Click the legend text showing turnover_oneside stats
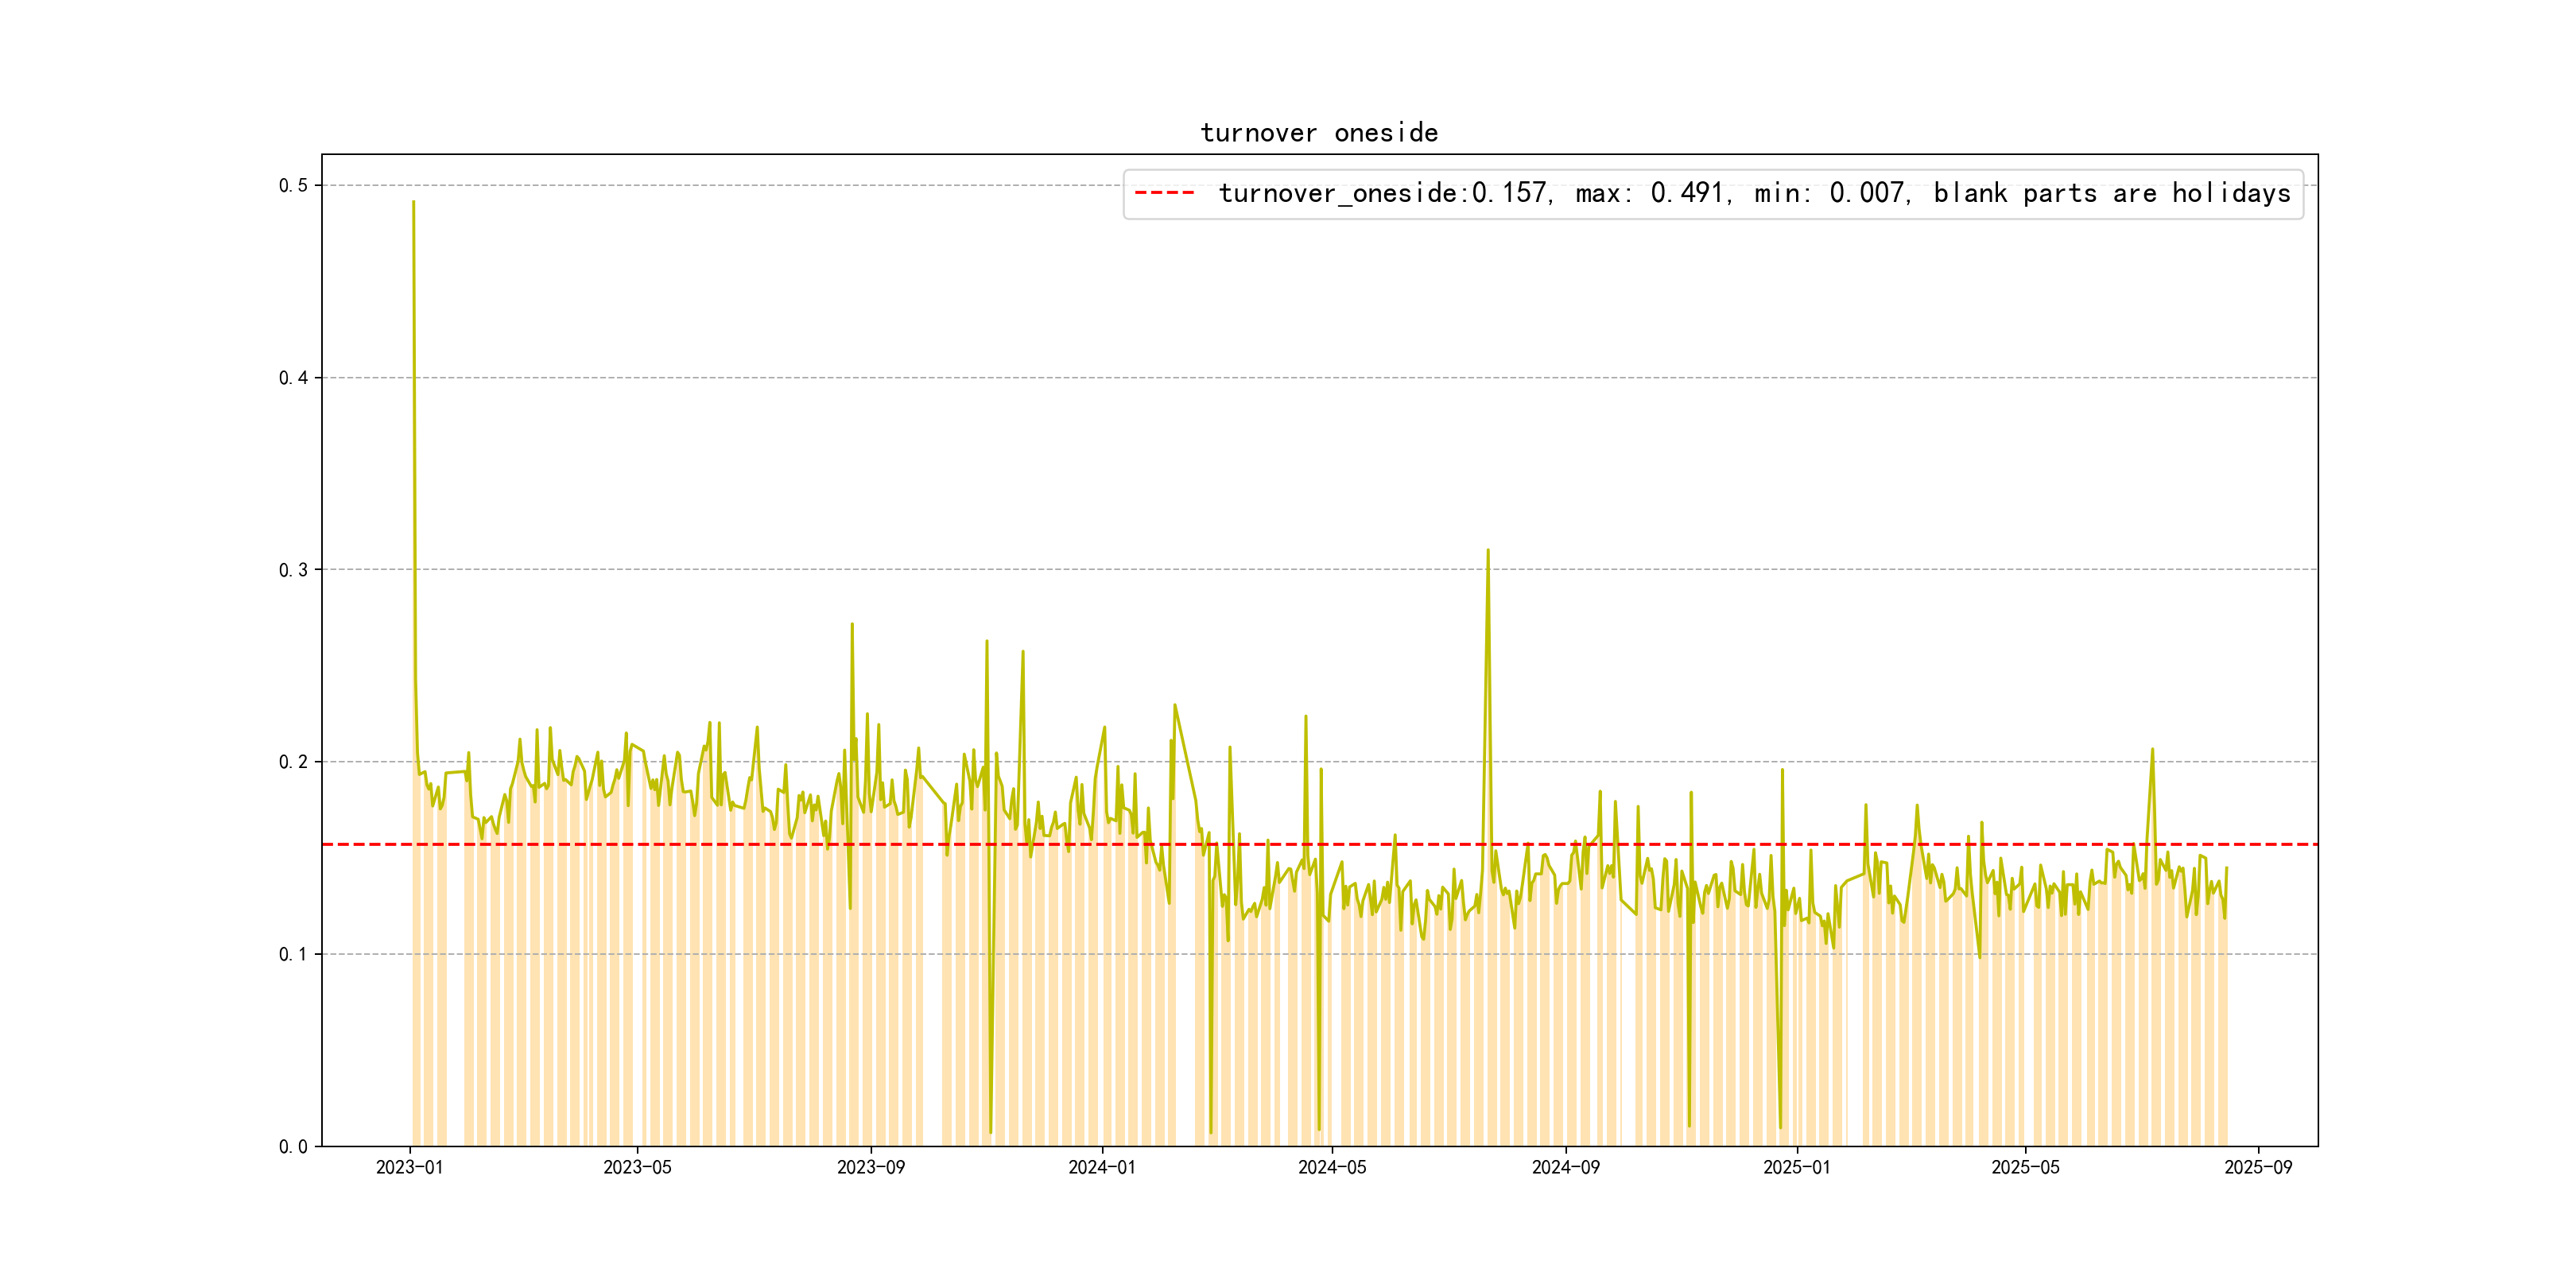 click(x=1753, y=193)
